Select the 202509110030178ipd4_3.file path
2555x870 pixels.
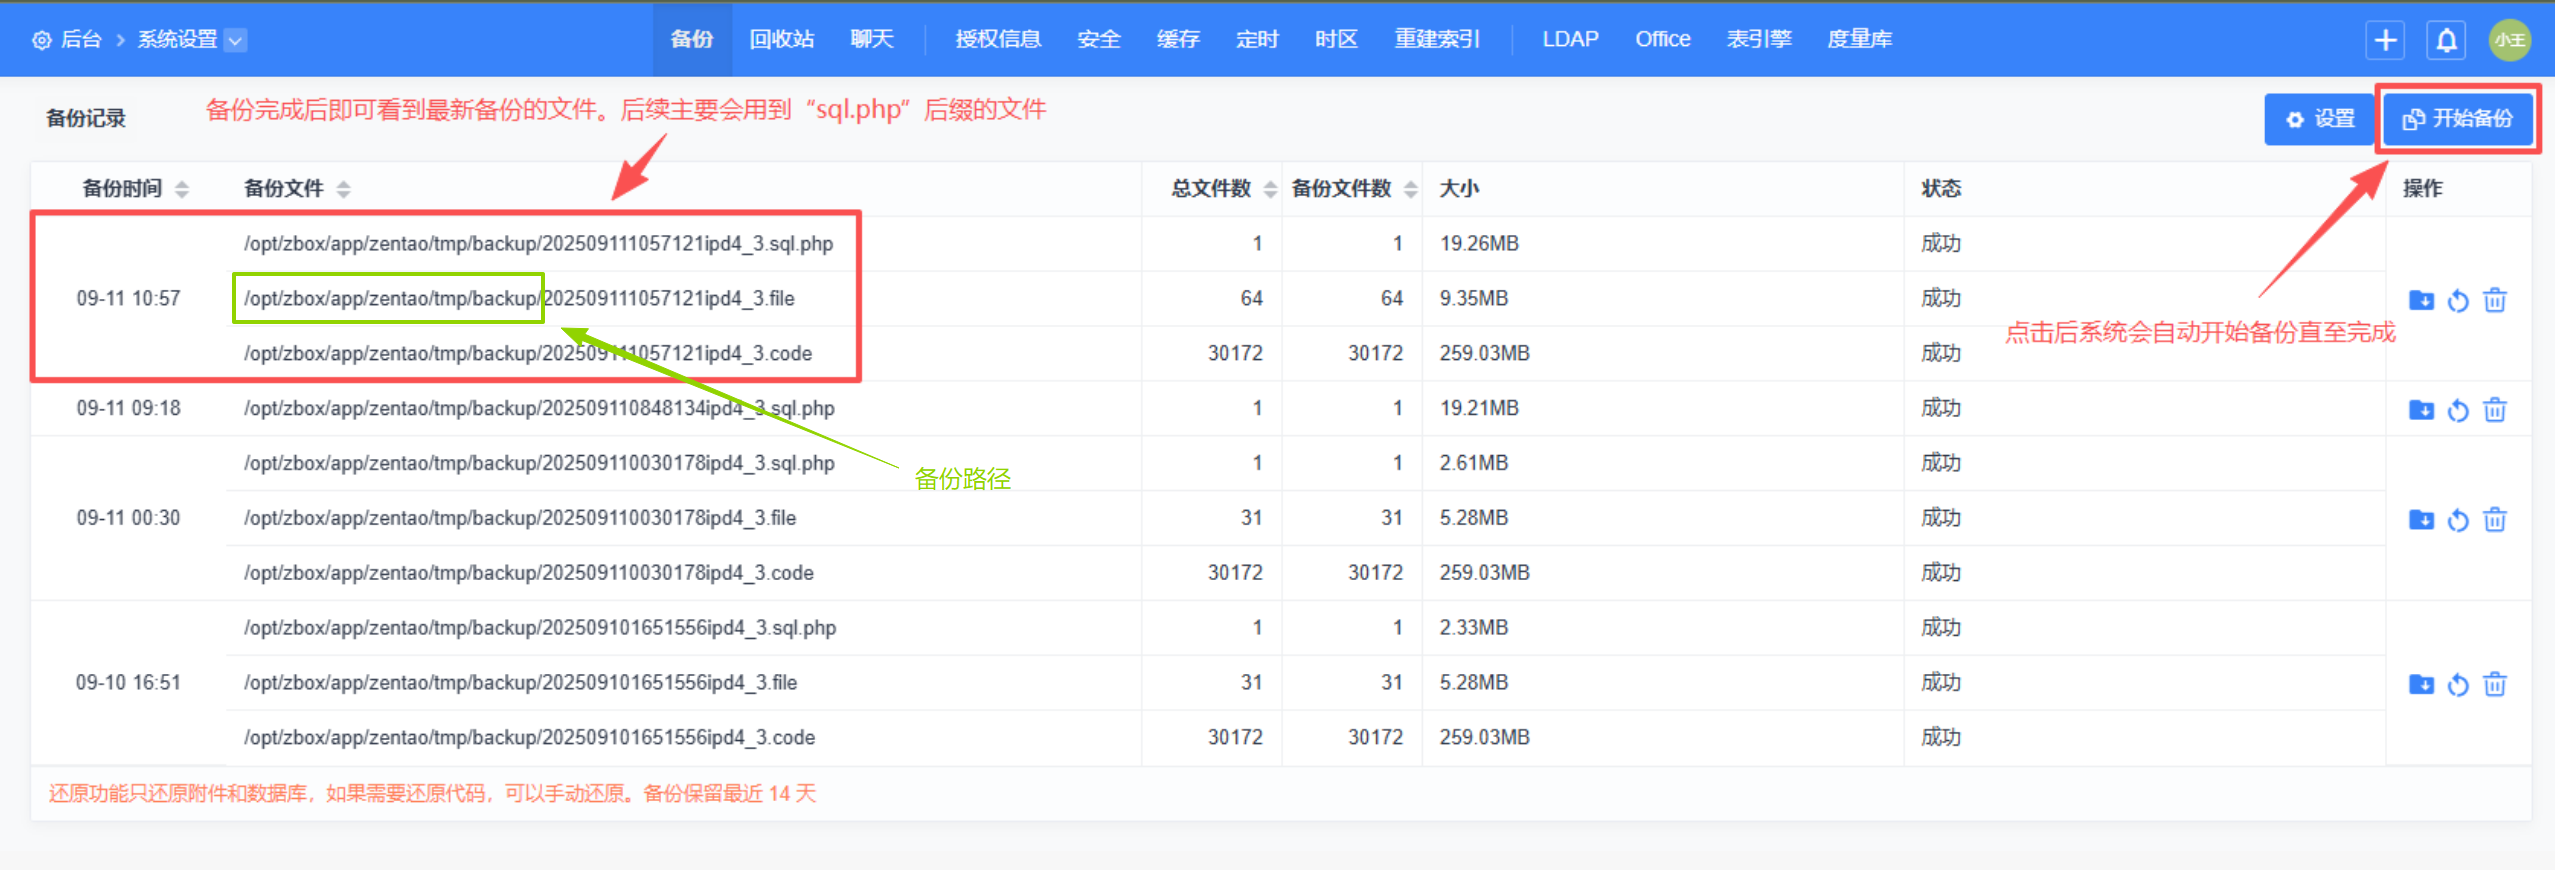pyautogui.click(x=520, y=519)
